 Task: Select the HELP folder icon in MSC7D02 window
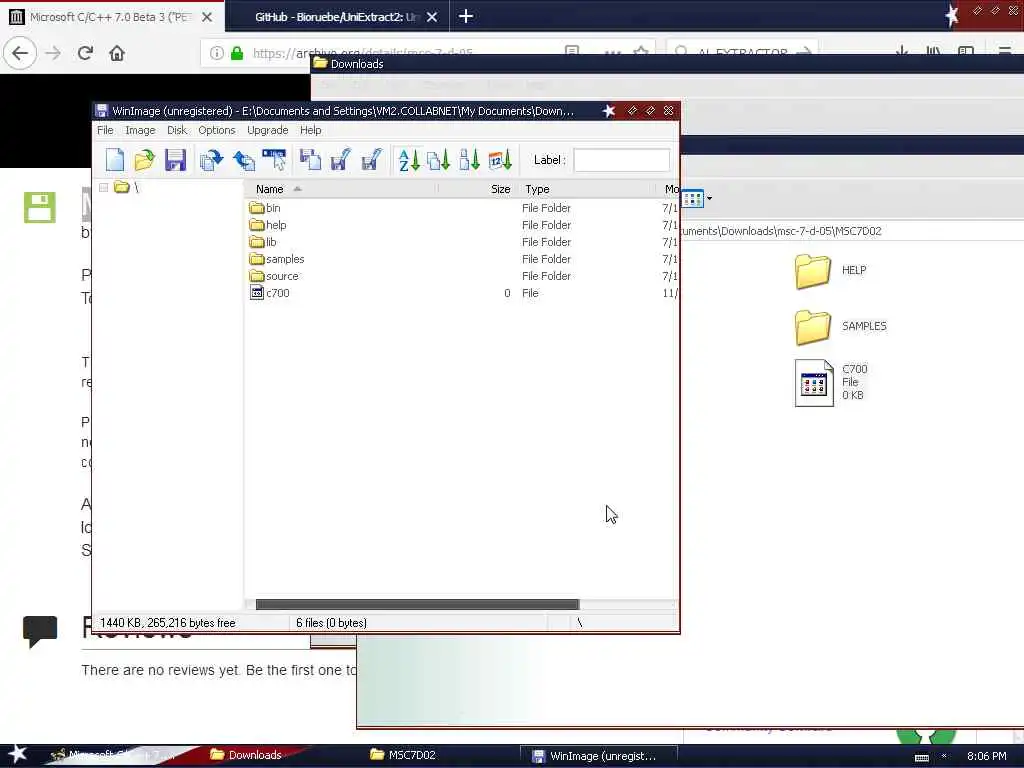tap(812, 271)
